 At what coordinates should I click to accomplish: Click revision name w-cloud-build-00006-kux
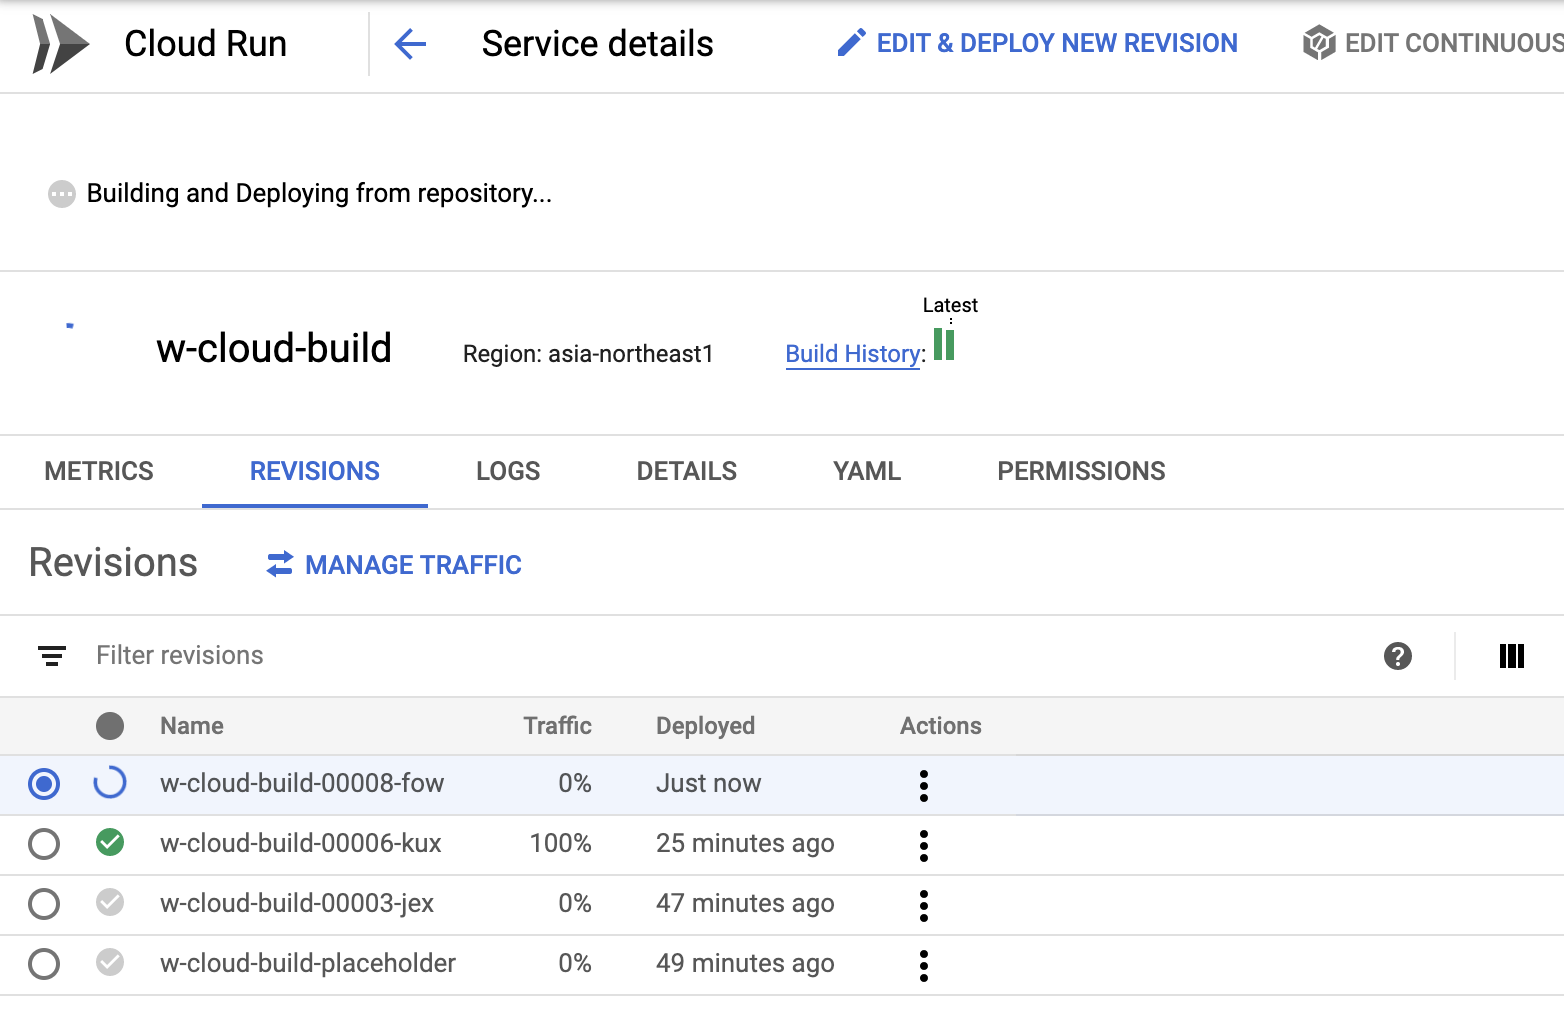(x=301, y=843)
